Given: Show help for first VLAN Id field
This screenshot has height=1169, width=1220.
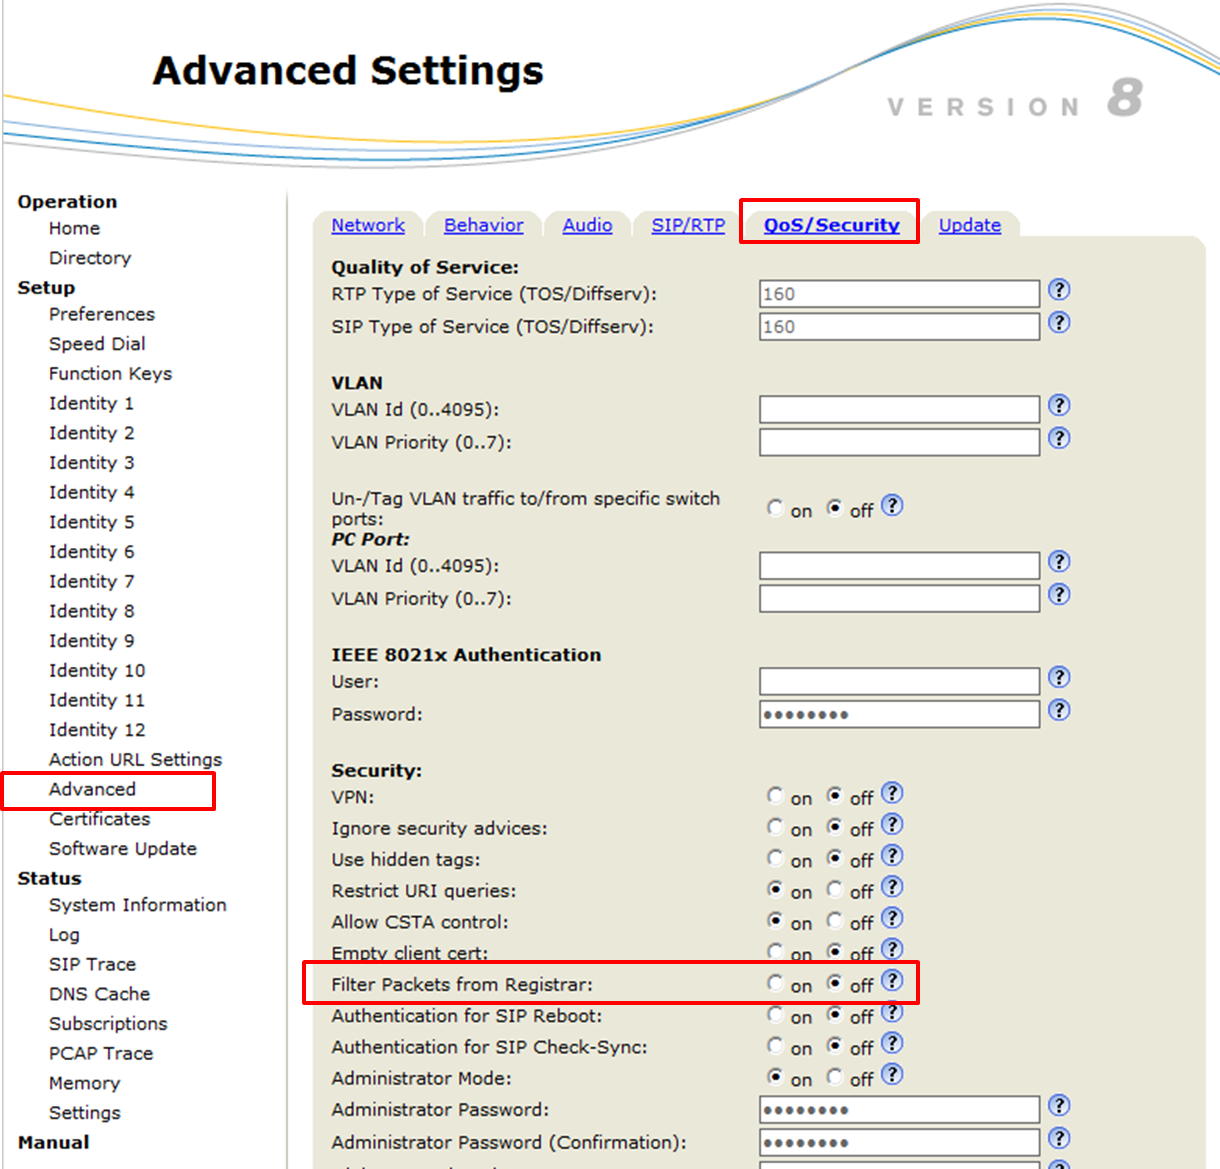Looking at the screenshot, I should click(x=1059, y=406).
